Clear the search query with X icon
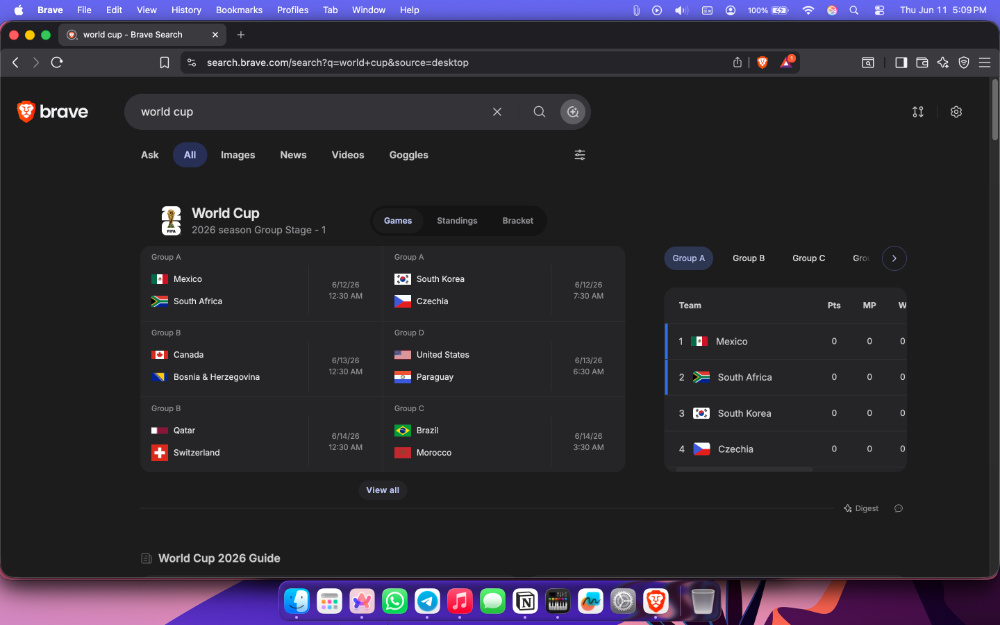Viewport: 1000px width, 625px height. [497, 112]
